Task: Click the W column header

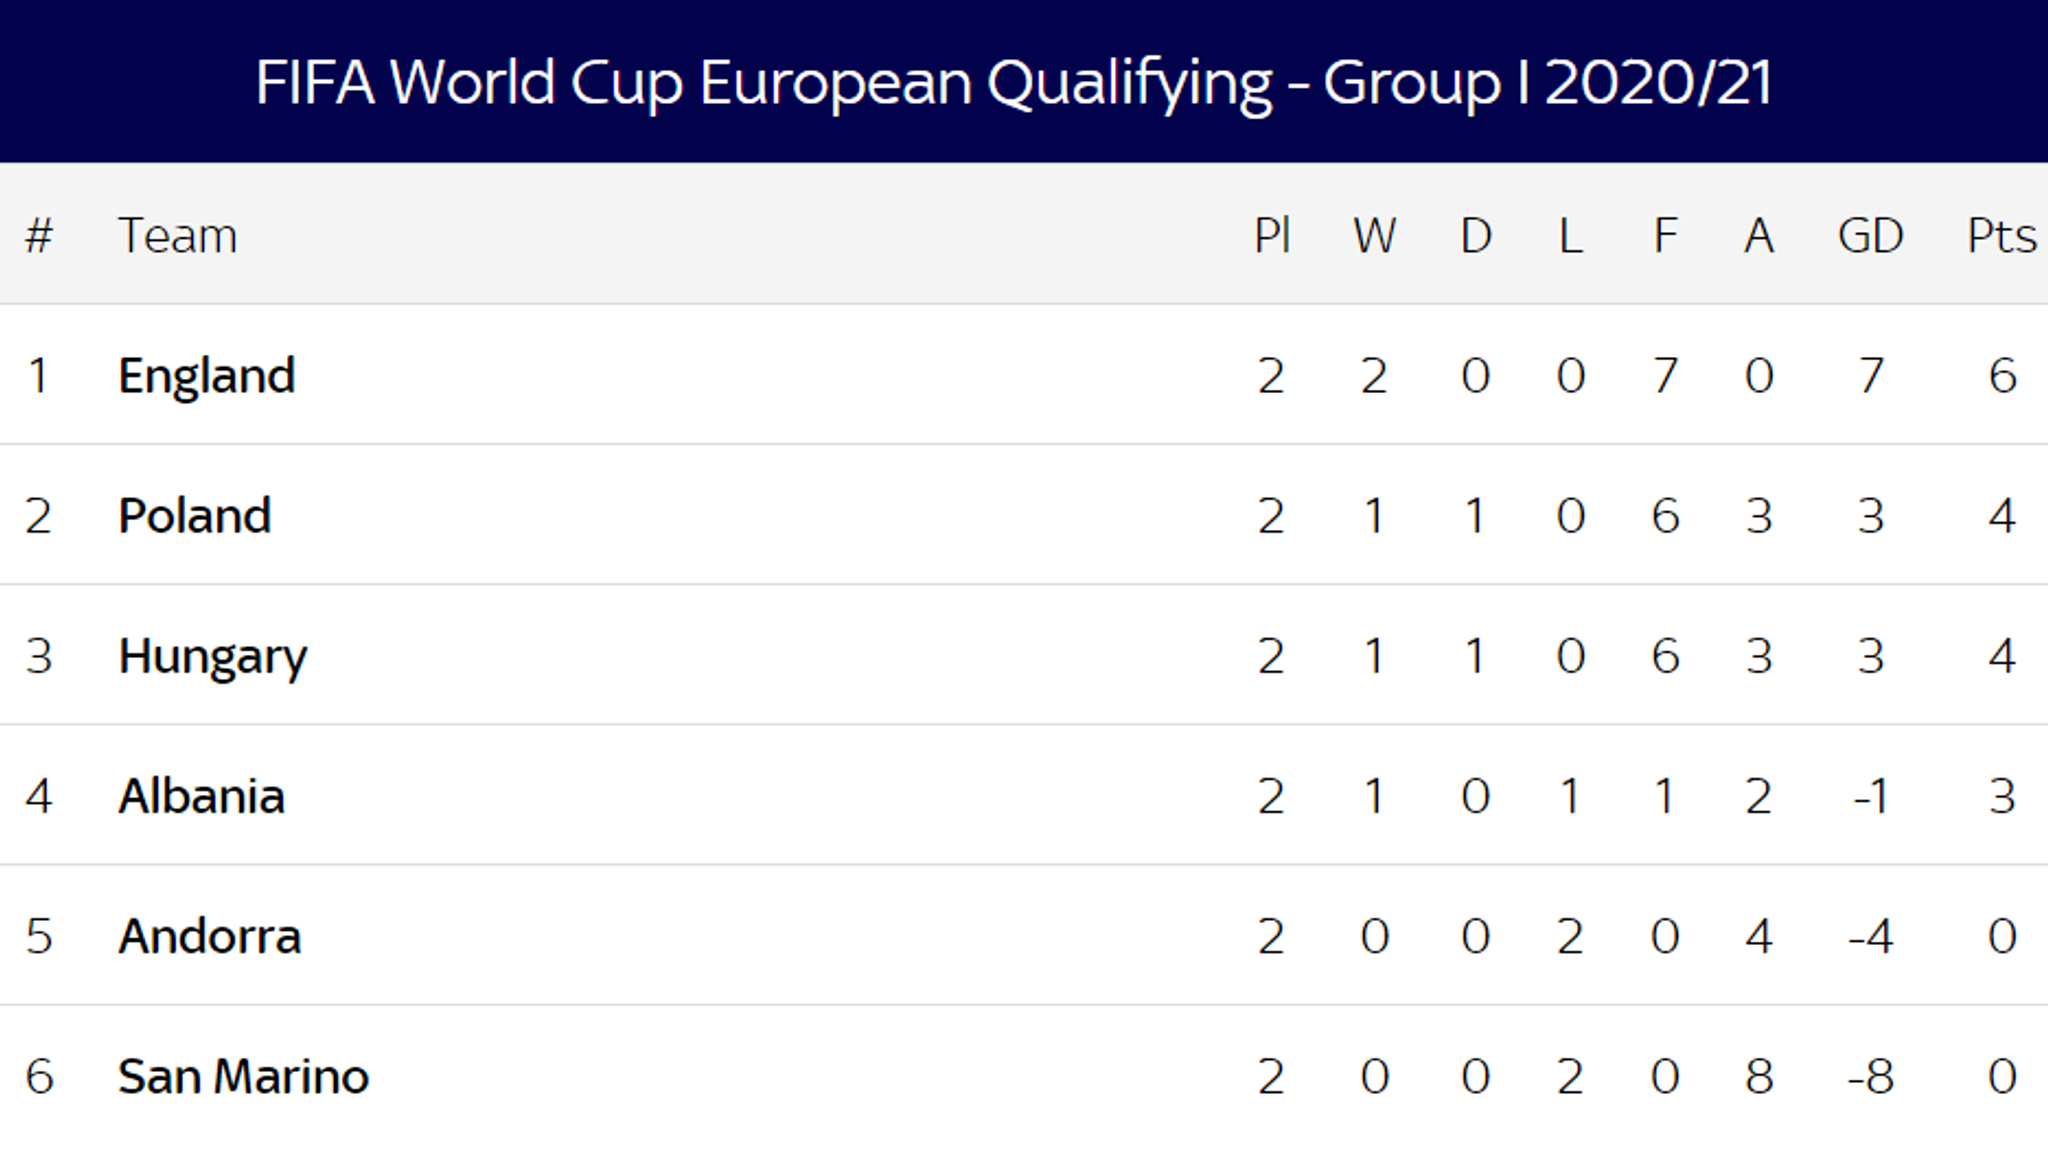Action: 1374,237
